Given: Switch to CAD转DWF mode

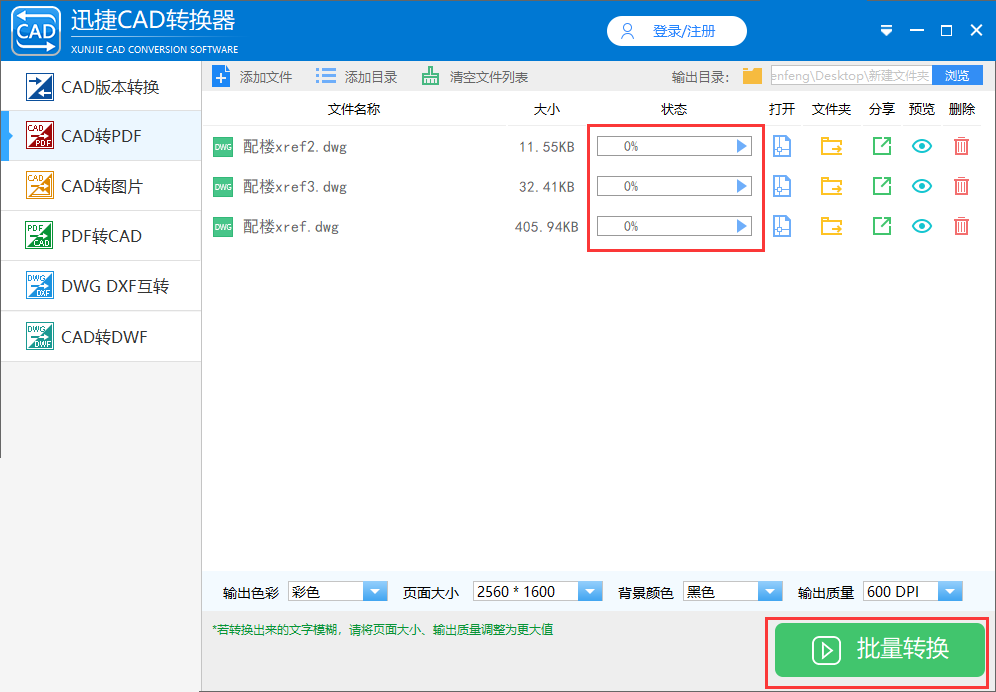Looking at the screenshot, I should (x=101, y=336).
